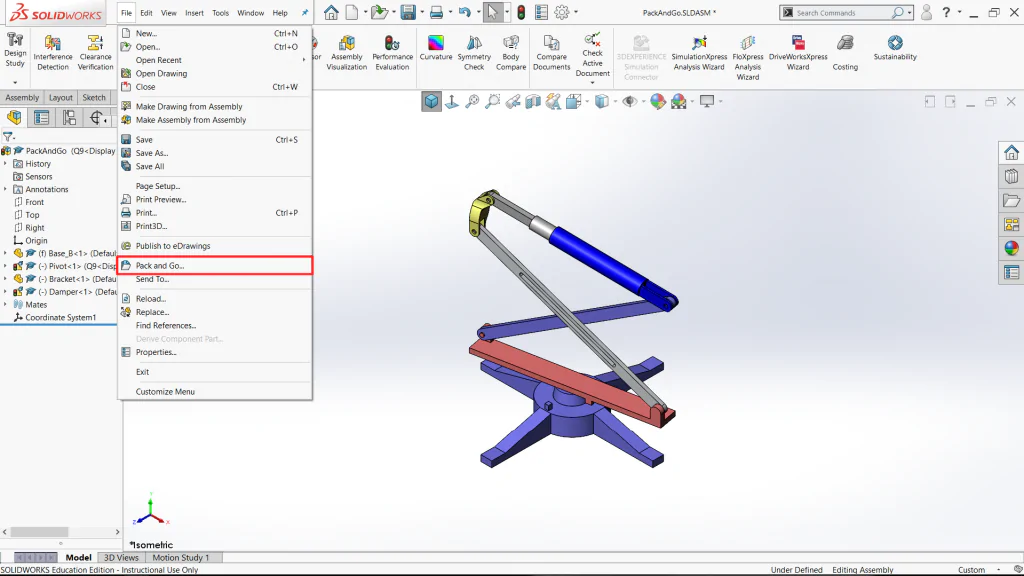Switch to Motion Study 1 tab
This screenshot has height=576, width=1024.
[181, 558]
